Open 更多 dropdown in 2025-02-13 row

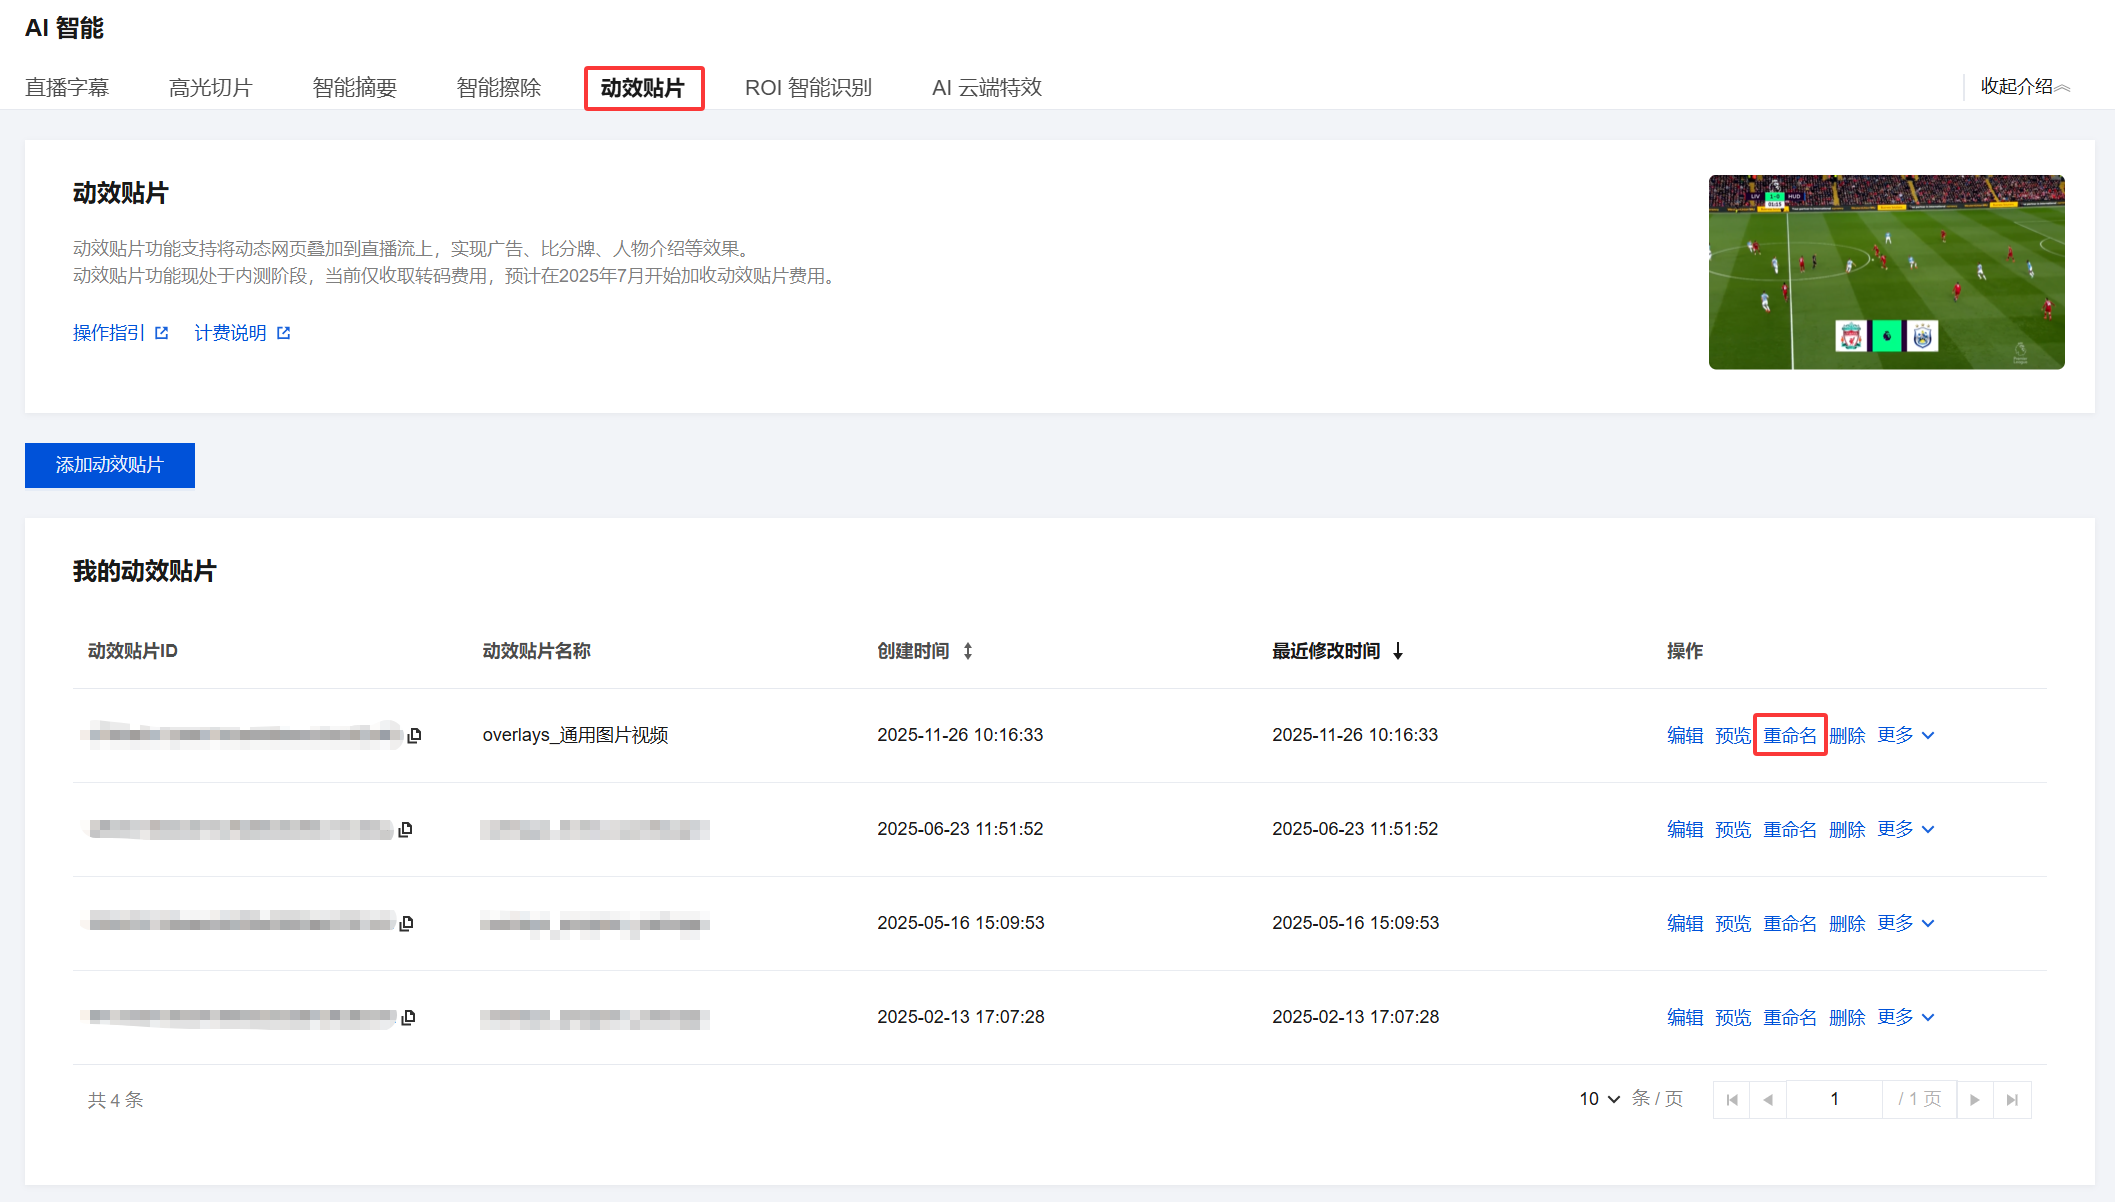click(1905, 1017)
